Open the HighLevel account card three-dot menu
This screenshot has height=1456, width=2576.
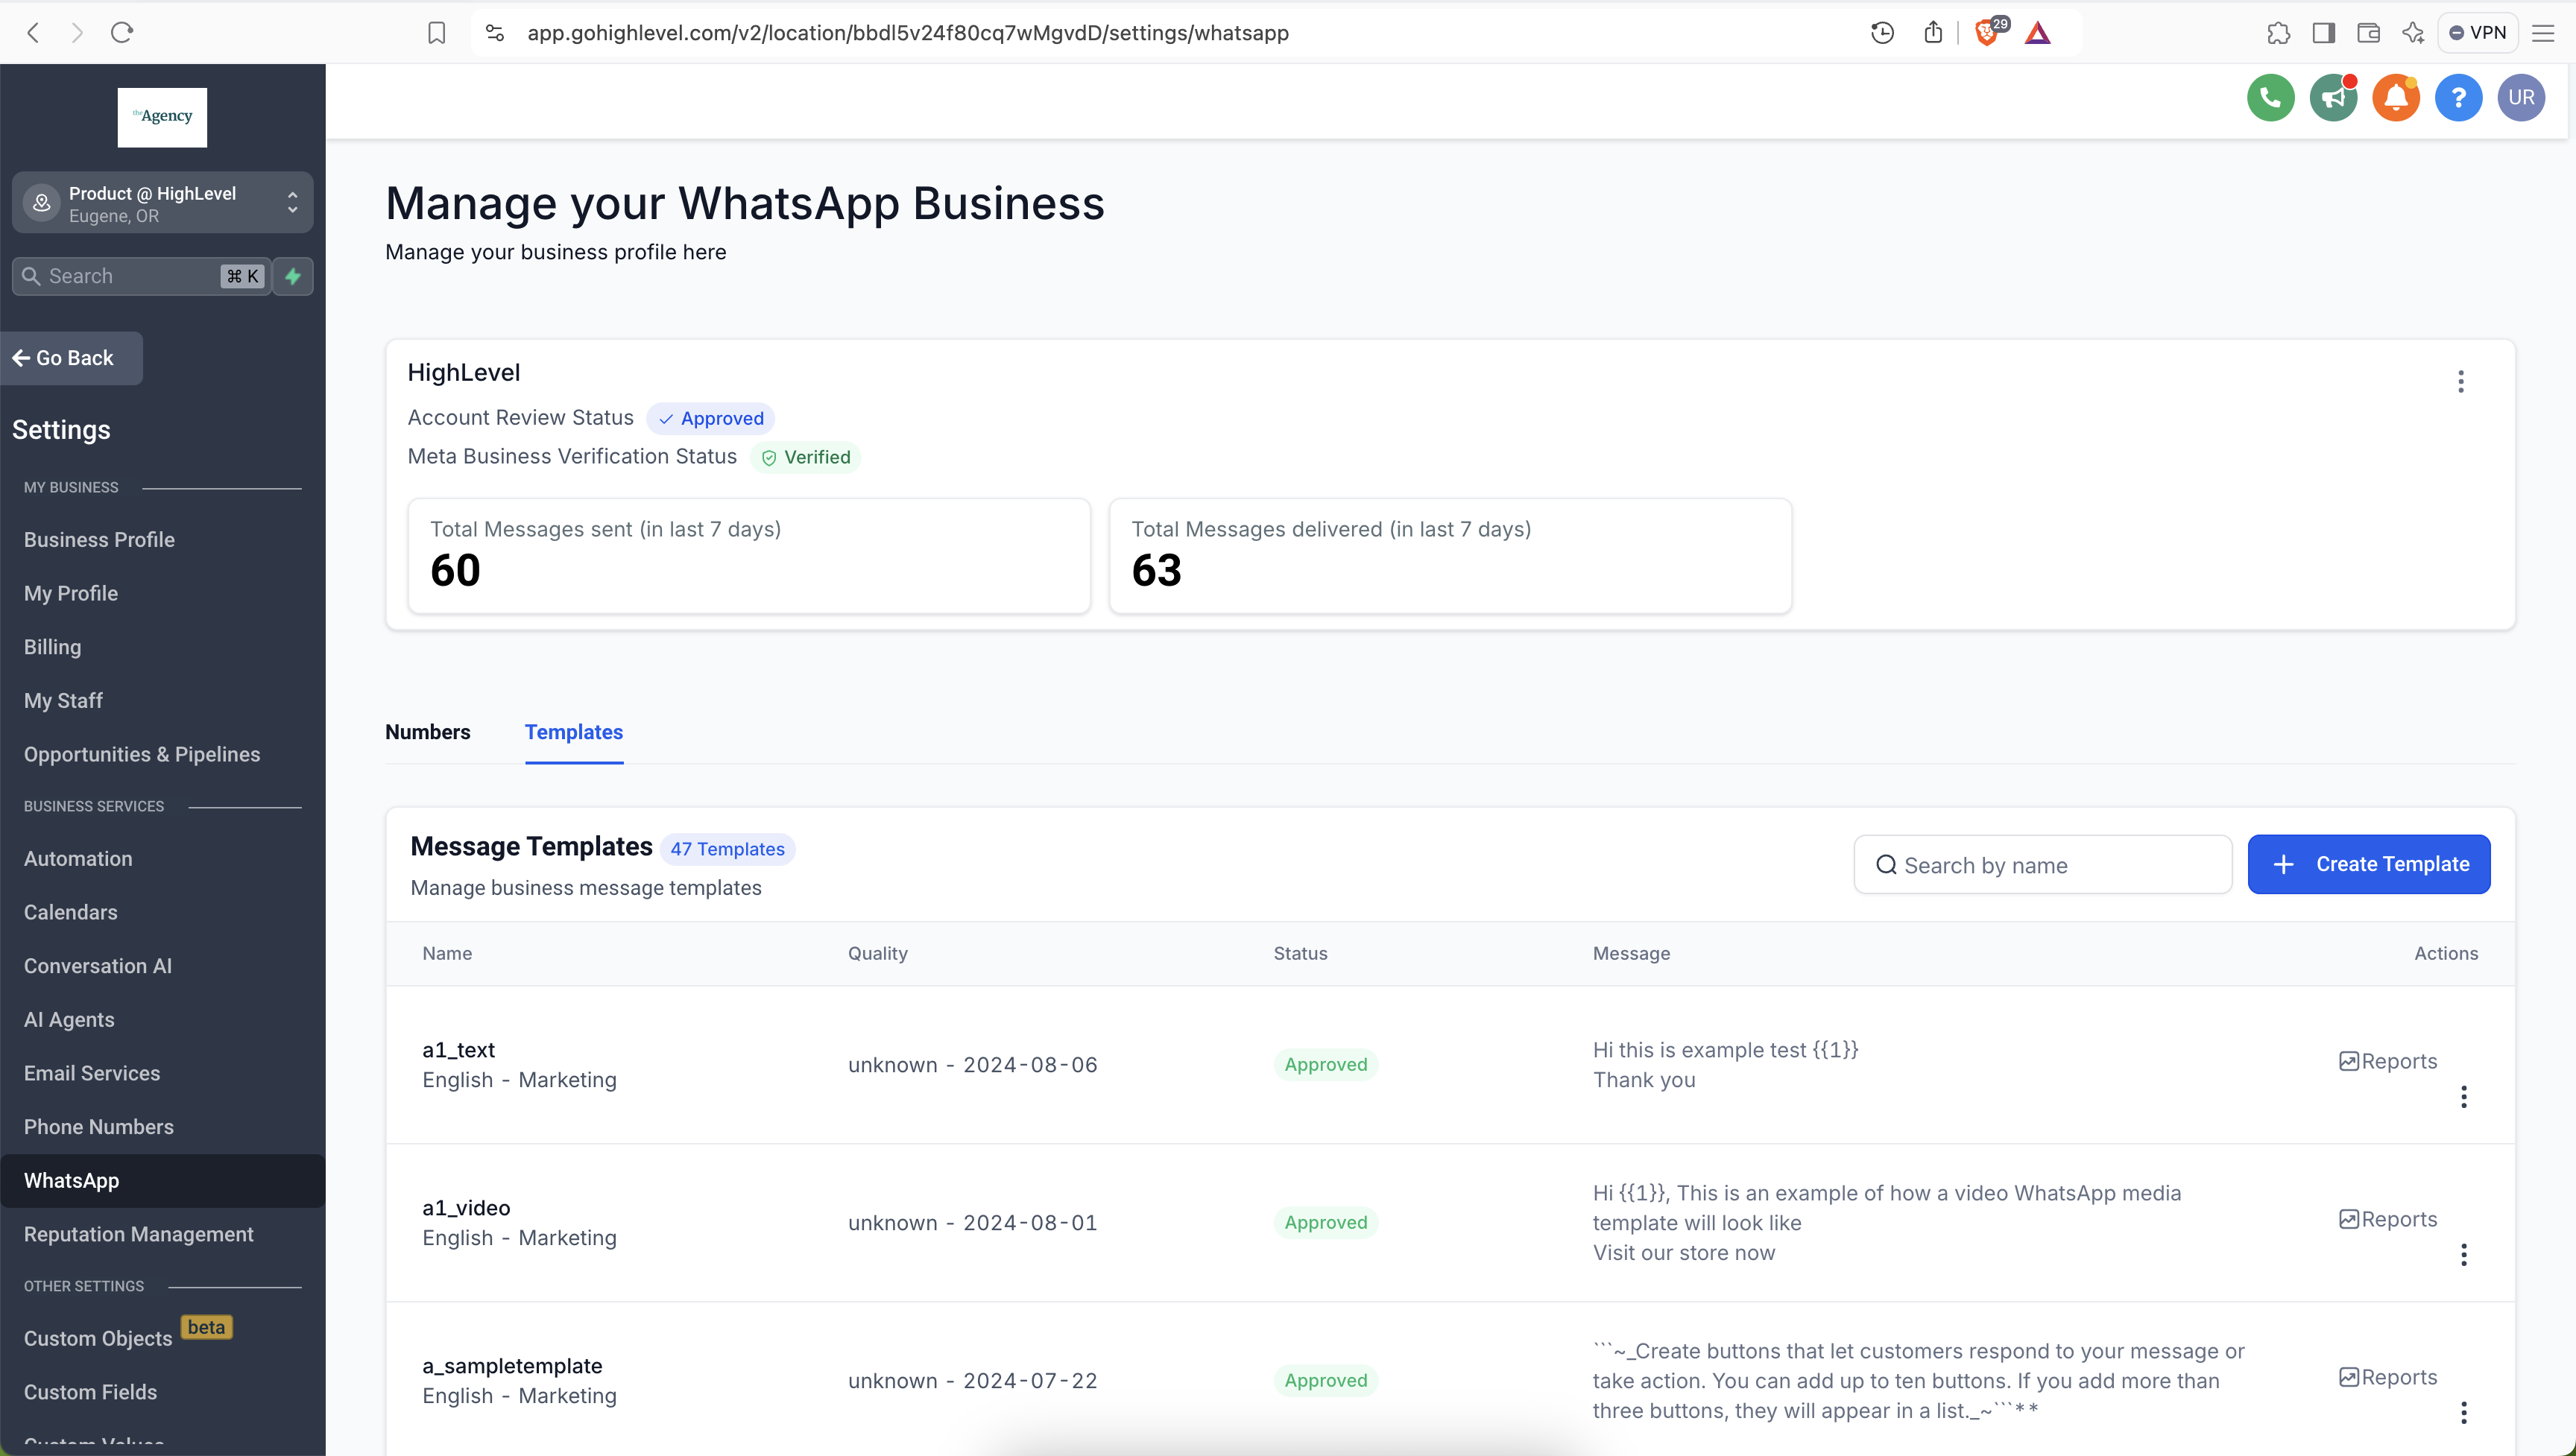pos(2460,381)
